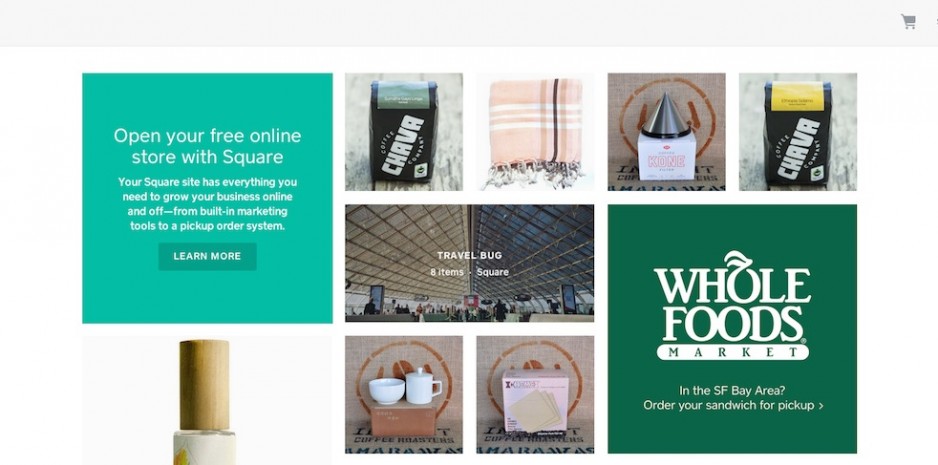Open the Coava Kone filter product
938x465 pixels.
tap(666, 132)
